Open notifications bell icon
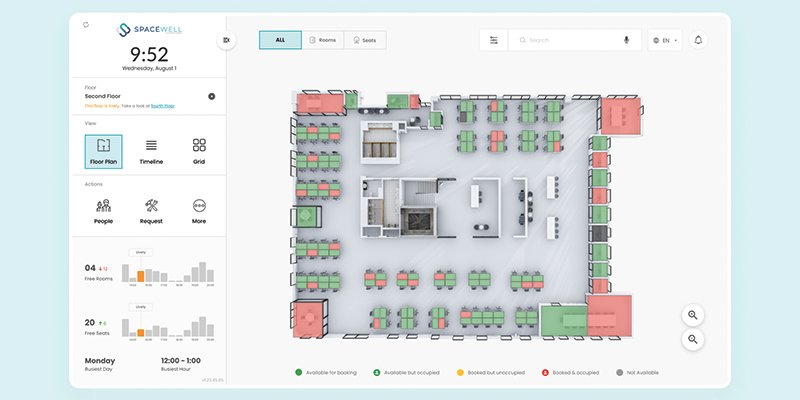 point(698,40)
